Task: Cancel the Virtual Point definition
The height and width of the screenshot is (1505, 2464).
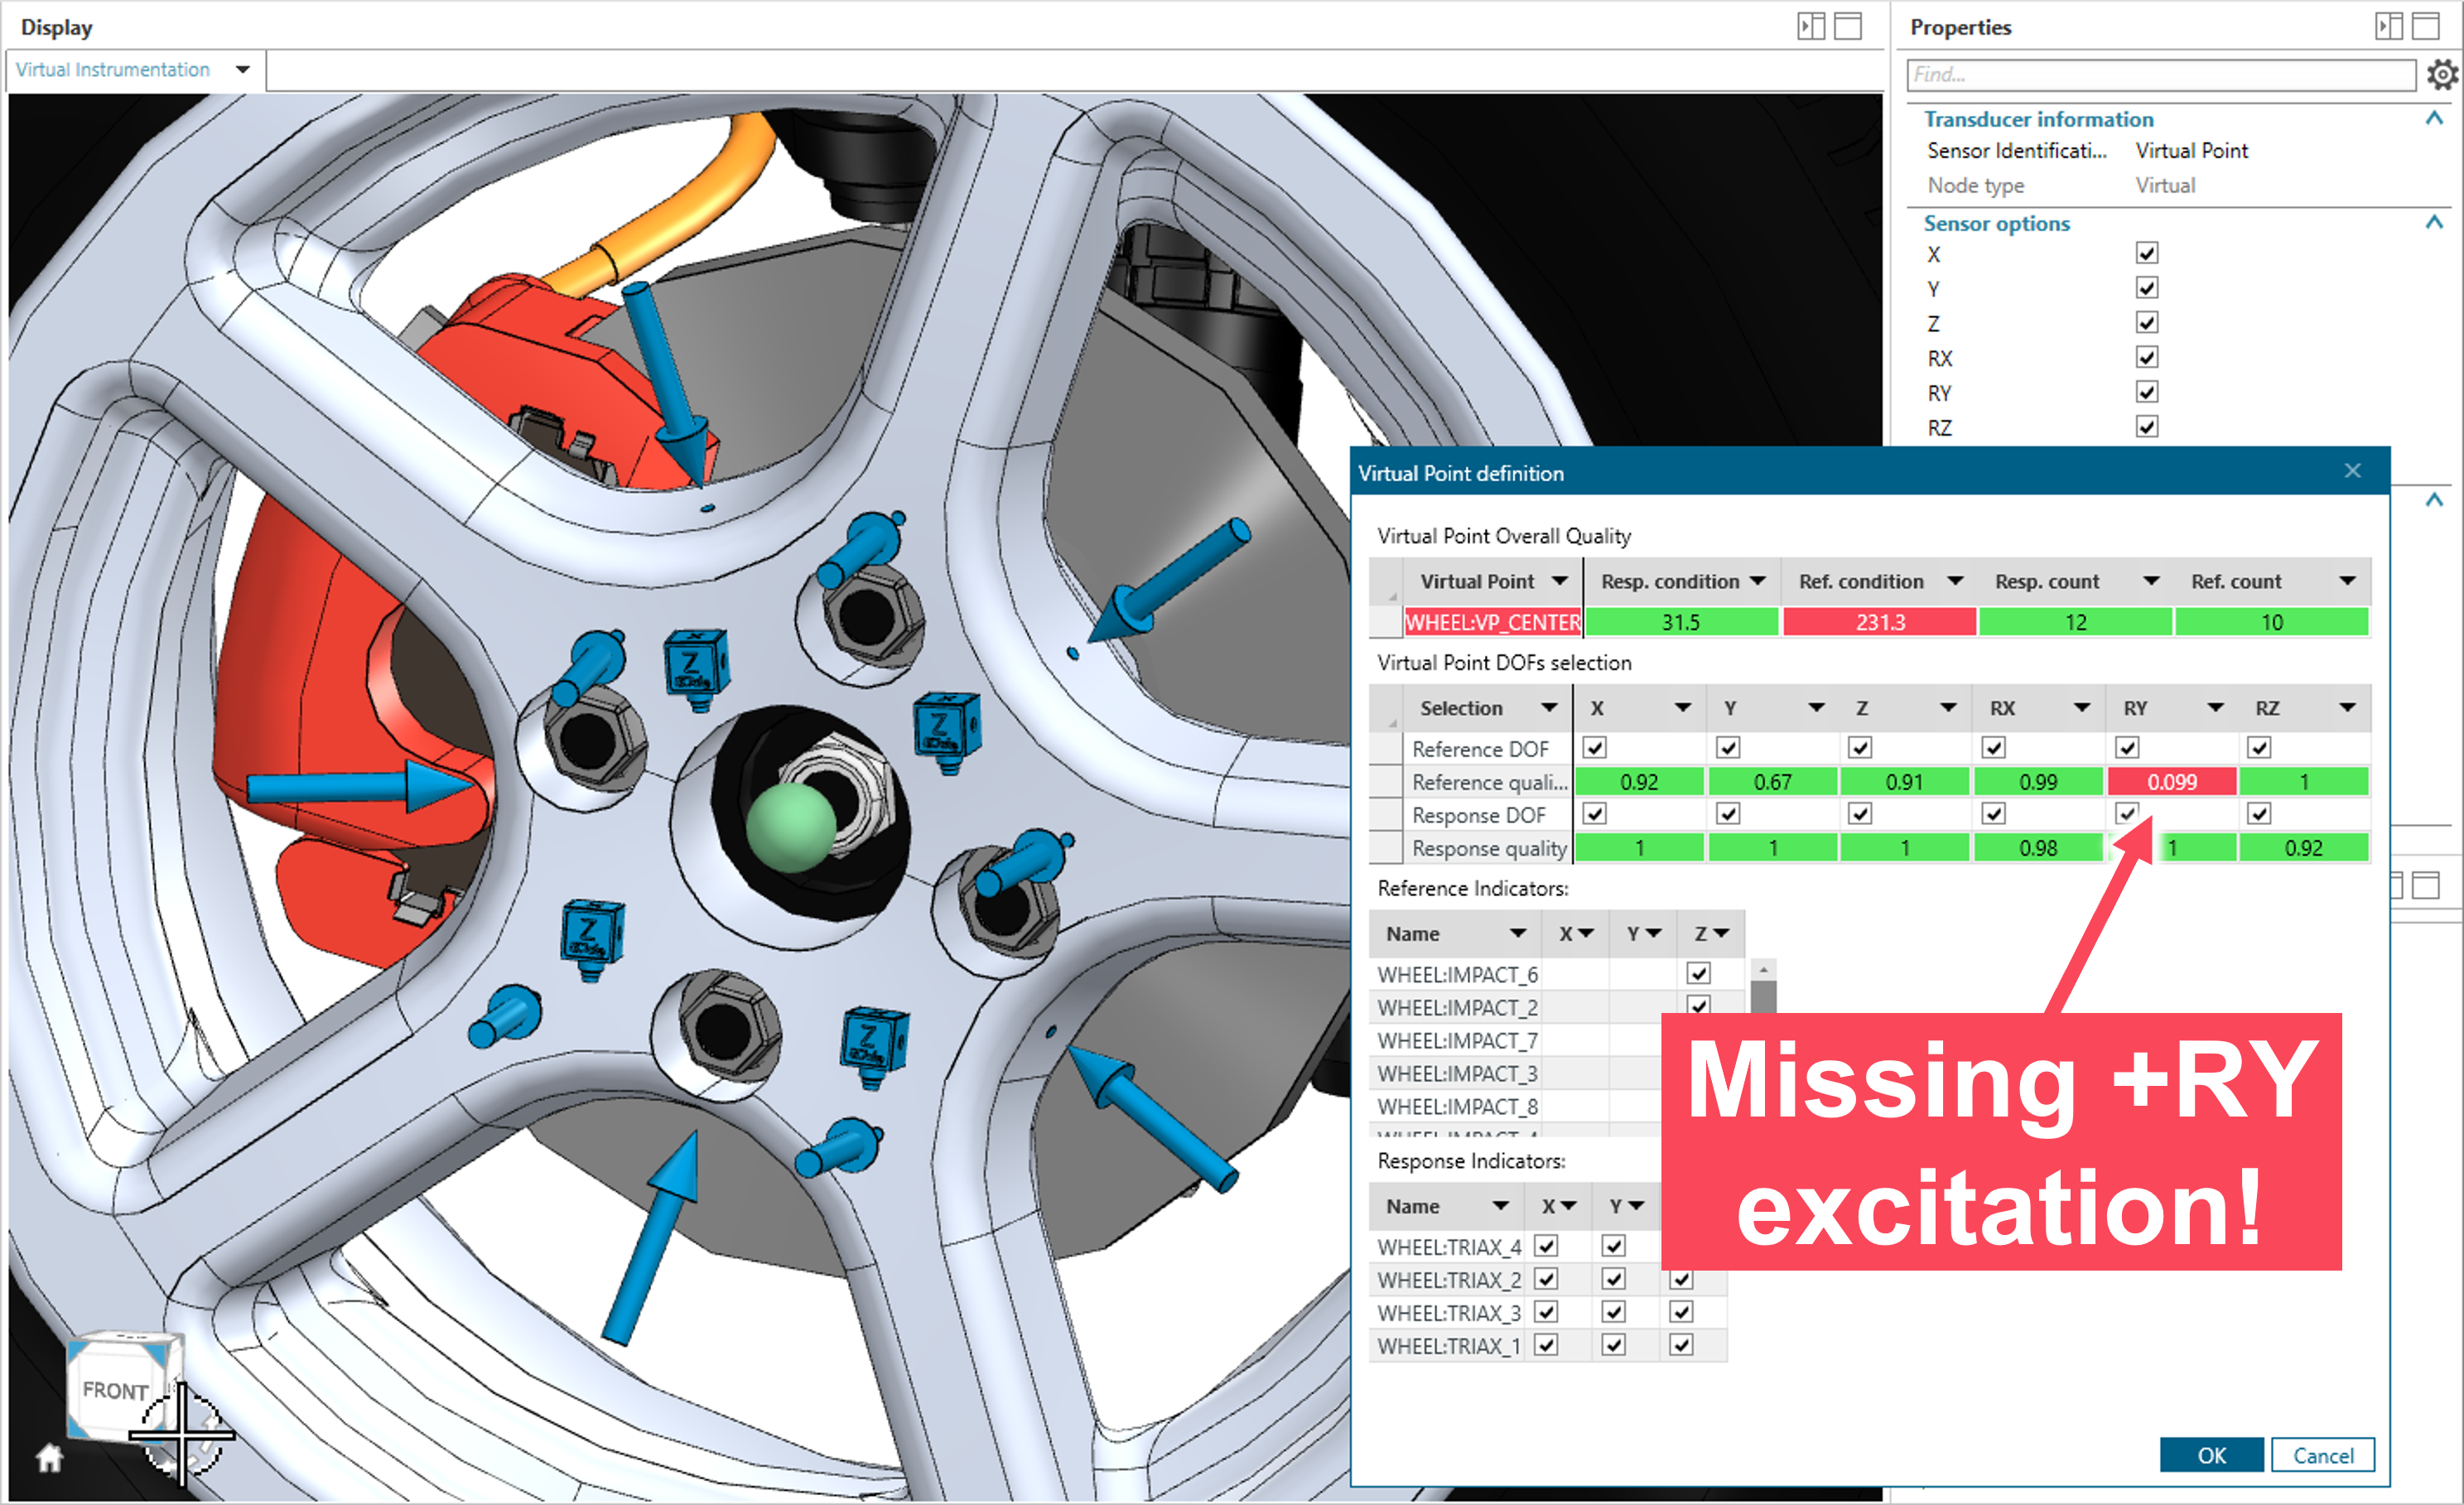Action: tap(2322, 1455)
